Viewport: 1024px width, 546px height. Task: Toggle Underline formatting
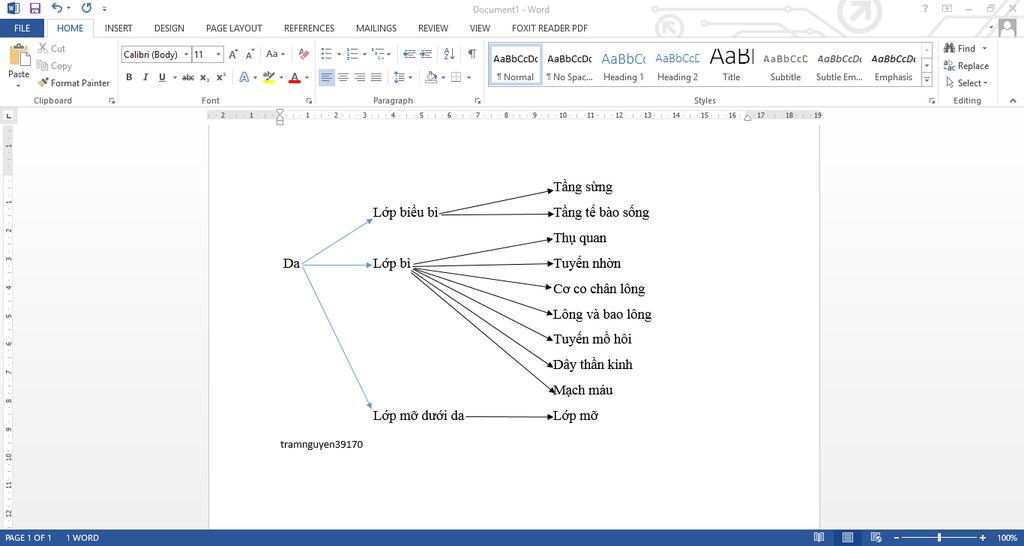[x=162, y=77]
